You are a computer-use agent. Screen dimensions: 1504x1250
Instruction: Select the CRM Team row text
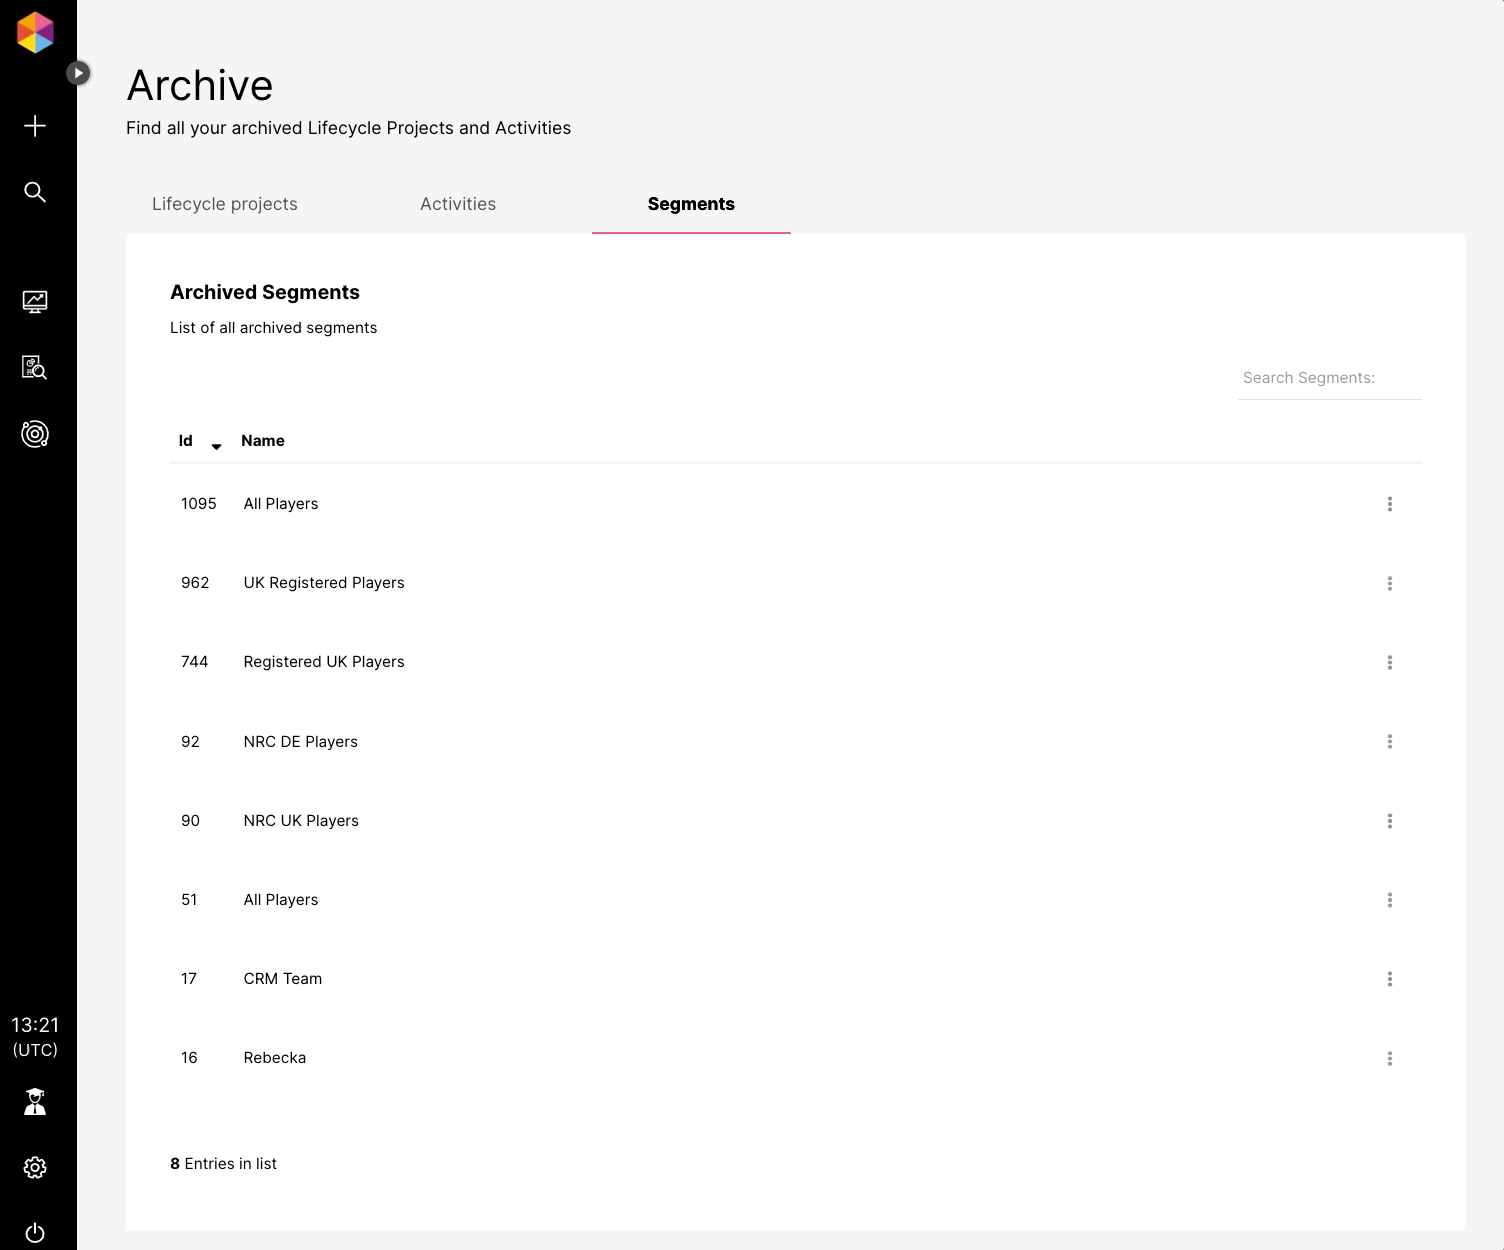coord(283,979)
